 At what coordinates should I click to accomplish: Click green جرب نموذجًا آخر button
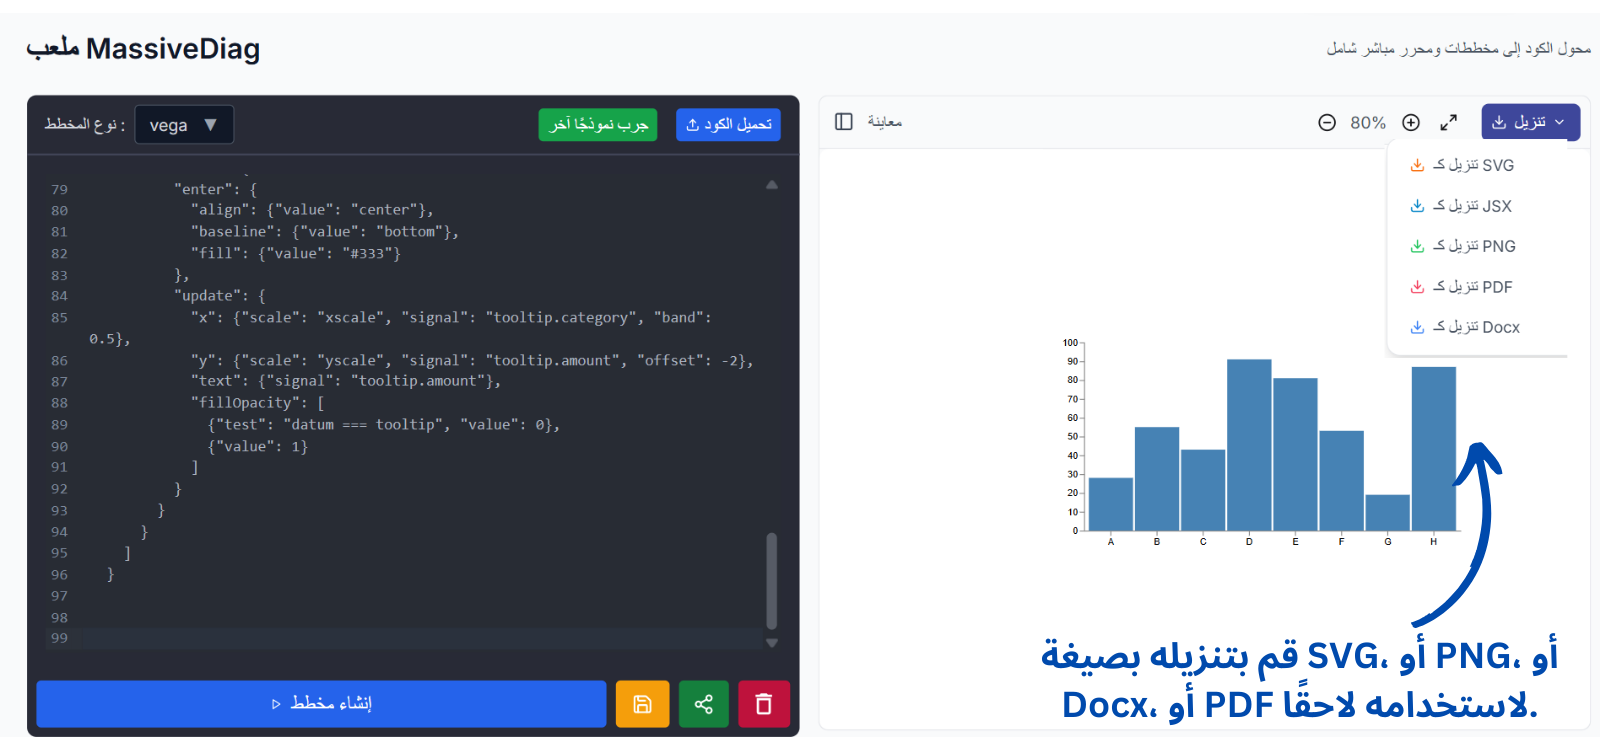tap(598, 125)
